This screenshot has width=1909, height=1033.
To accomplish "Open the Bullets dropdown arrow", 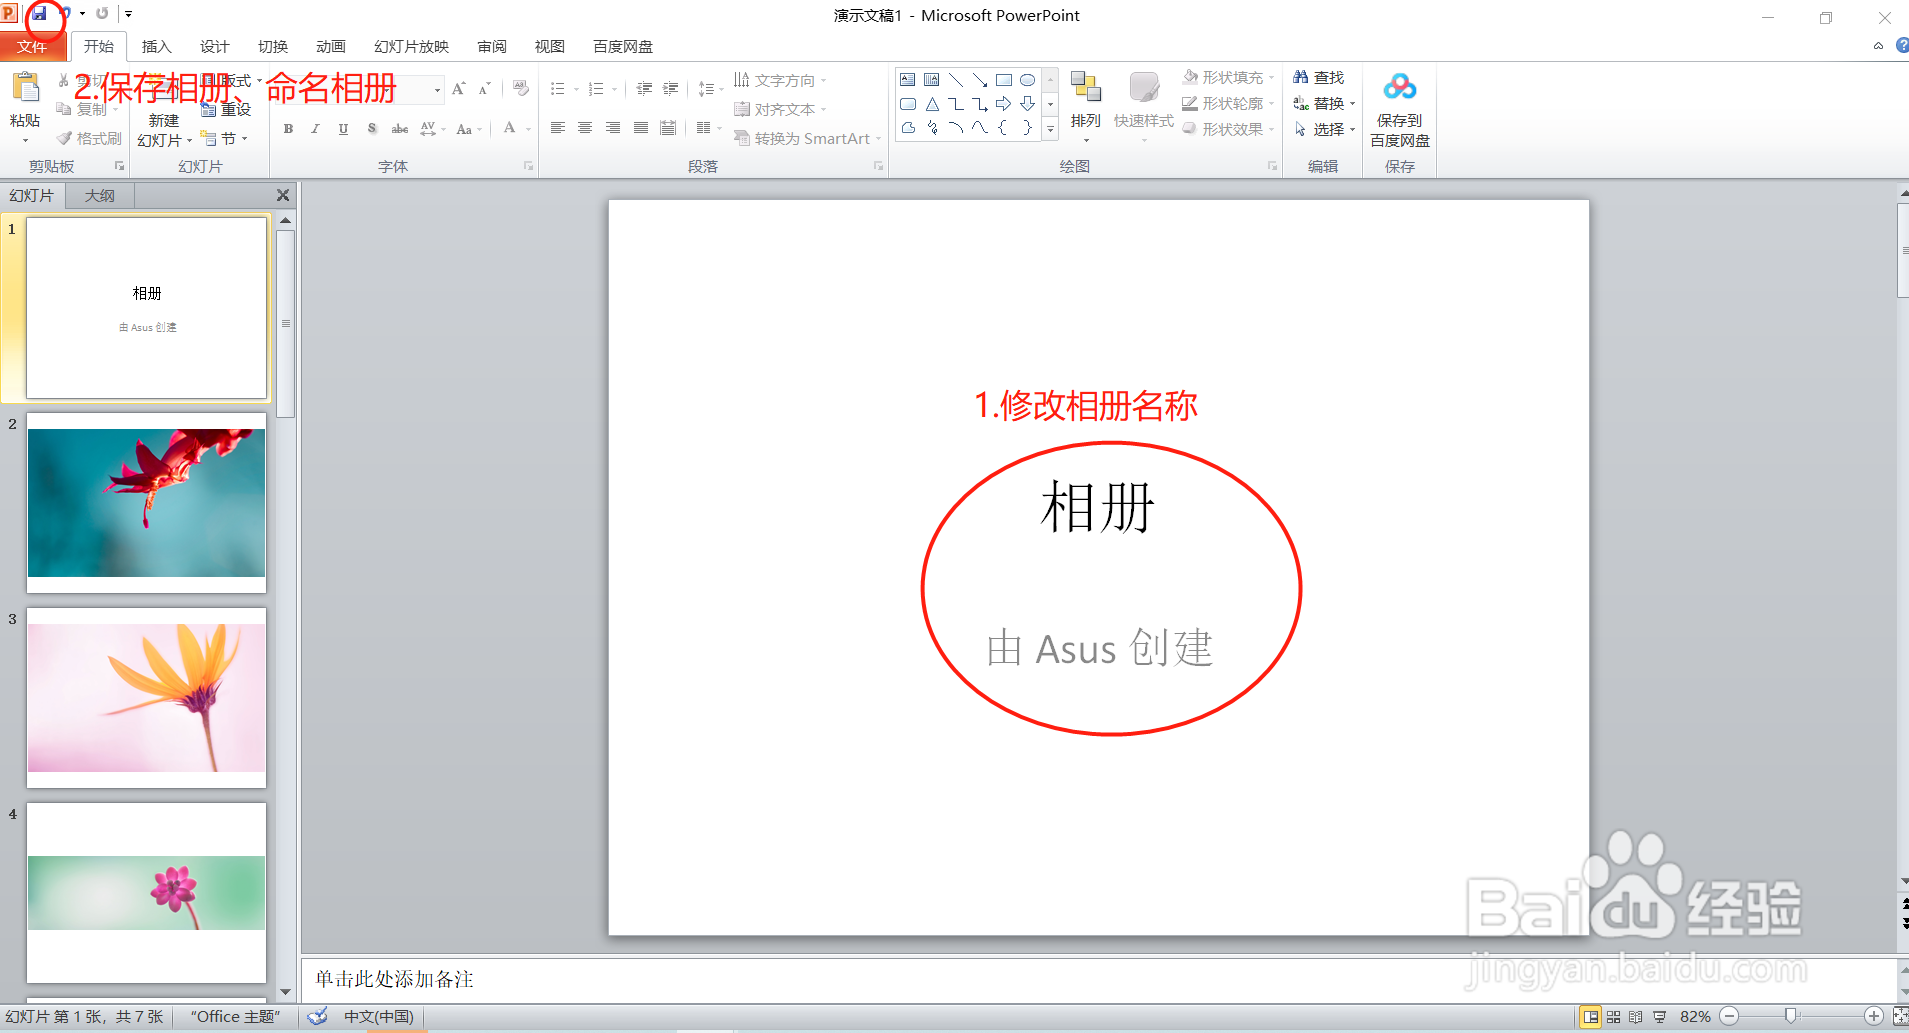I will coord(576,89).
